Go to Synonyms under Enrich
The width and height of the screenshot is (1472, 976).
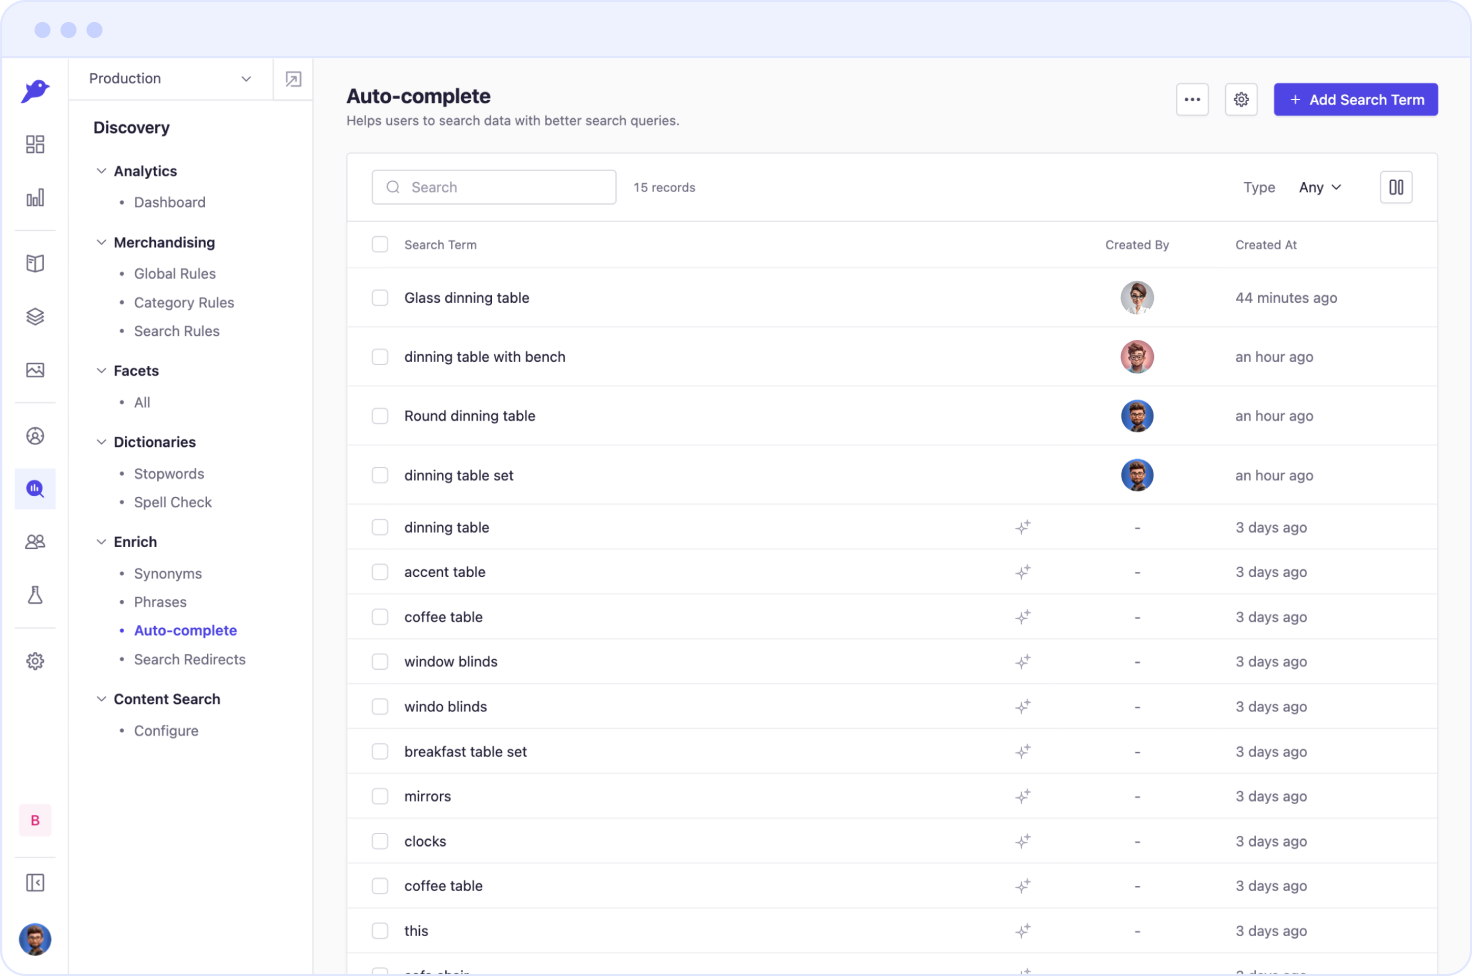coord(168,574)
